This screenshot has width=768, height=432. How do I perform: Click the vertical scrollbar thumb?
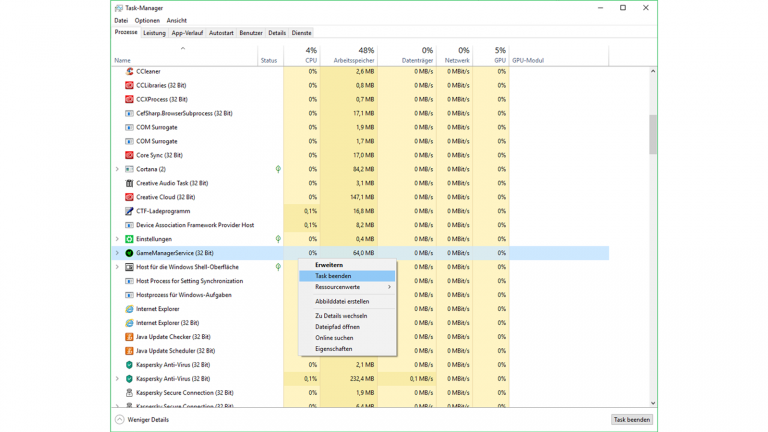[653, 134]
